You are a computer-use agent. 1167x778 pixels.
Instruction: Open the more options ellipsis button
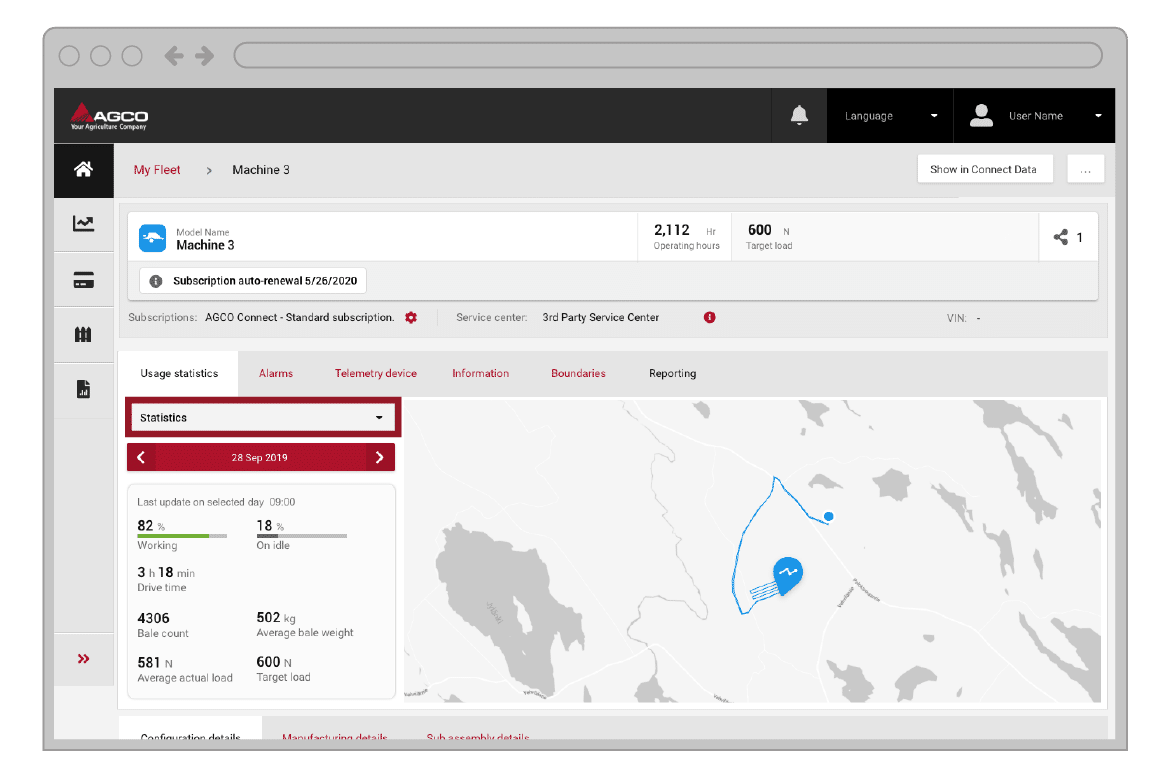[x=1086, y=169]
